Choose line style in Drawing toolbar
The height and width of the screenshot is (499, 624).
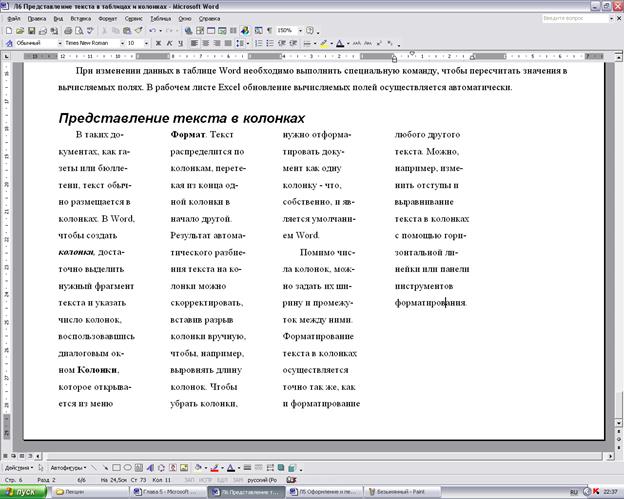click(x=247, y=468)
